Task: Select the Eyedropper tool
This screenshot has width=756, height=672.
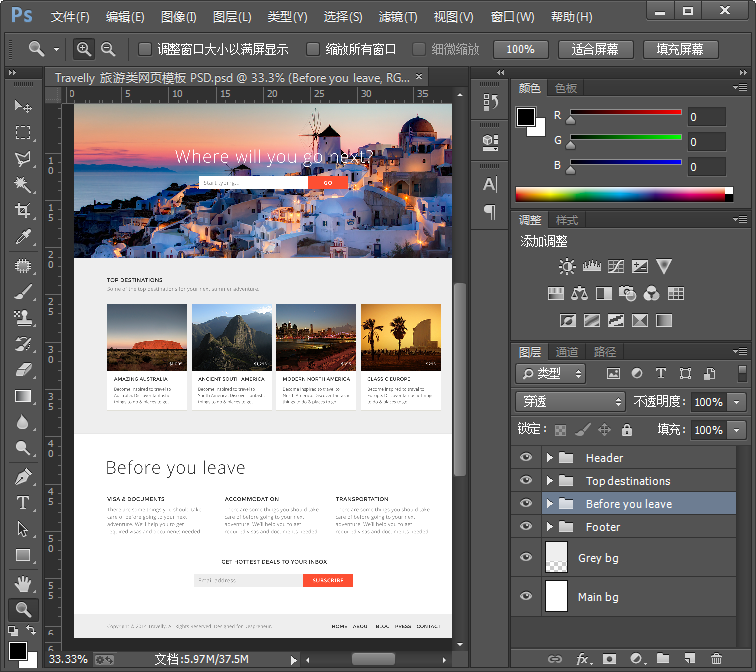Action: click(x=23, y=237)
